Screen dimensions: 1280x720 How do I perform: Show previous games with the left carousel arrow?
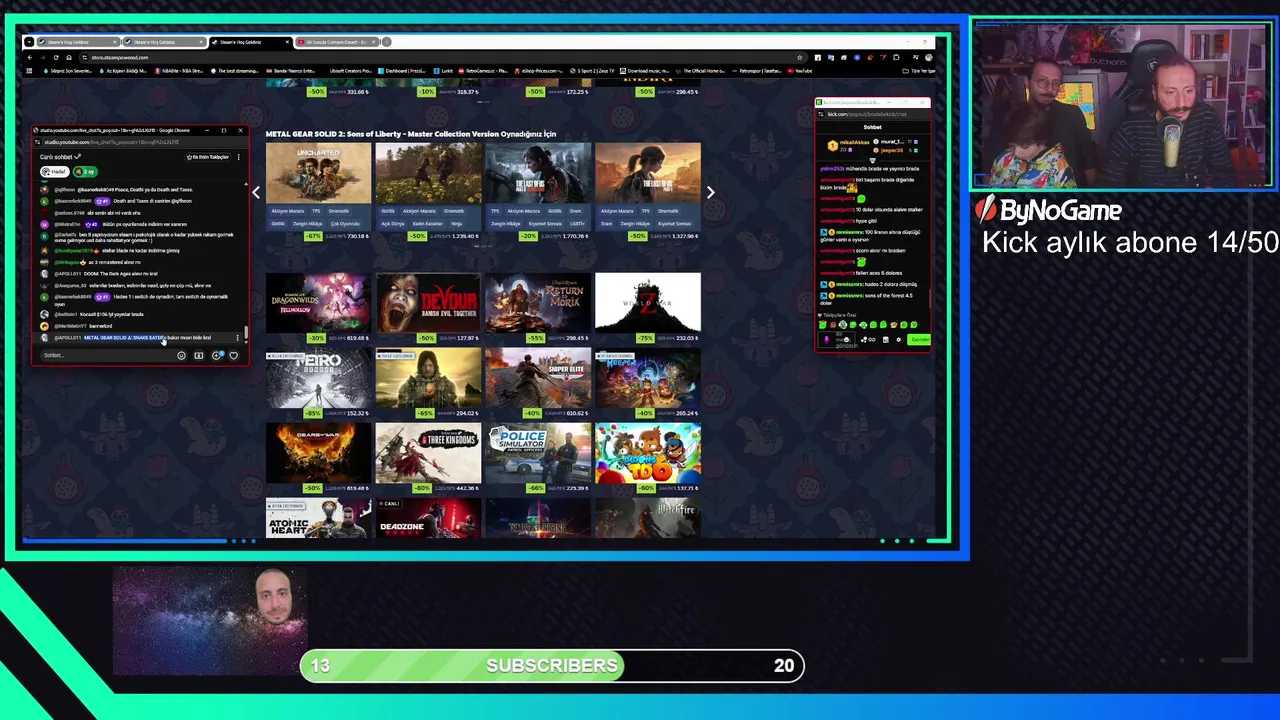tap(256, 192)
